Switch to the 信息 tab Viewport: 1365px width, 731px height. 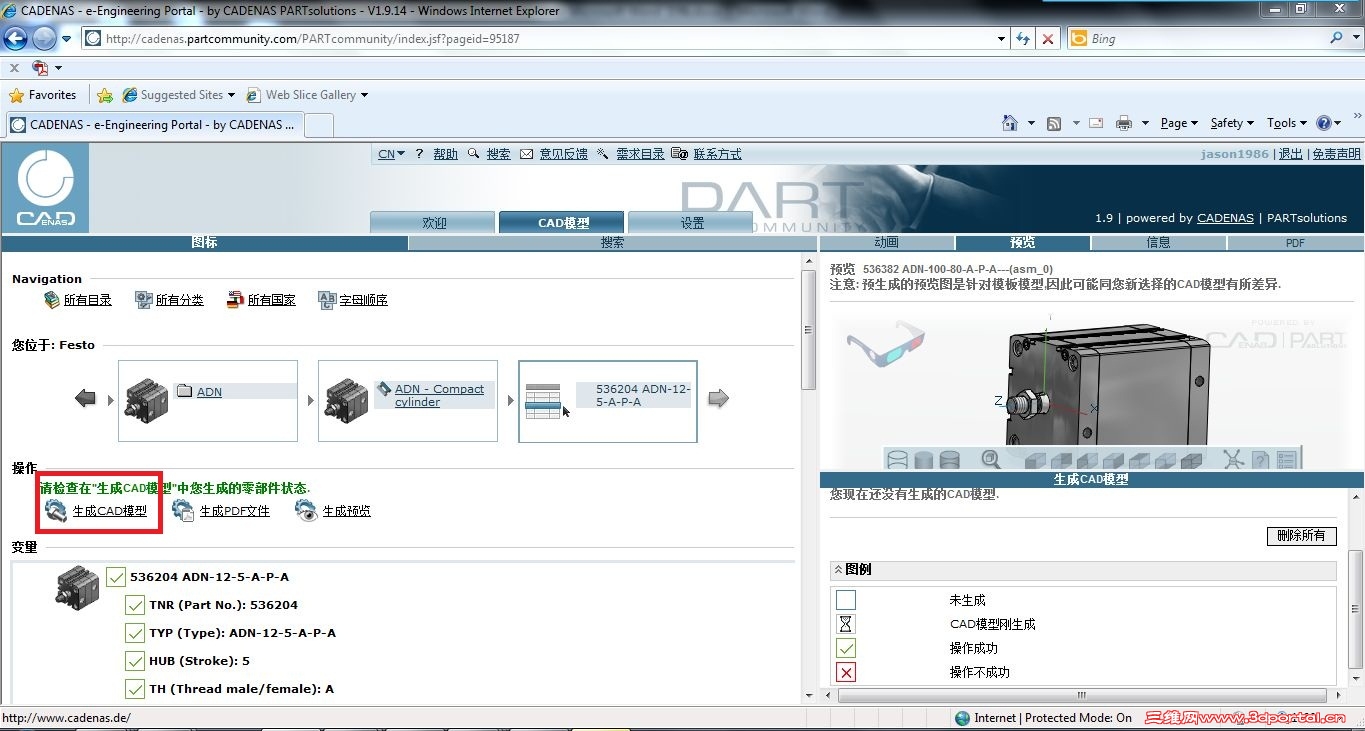1158,242
